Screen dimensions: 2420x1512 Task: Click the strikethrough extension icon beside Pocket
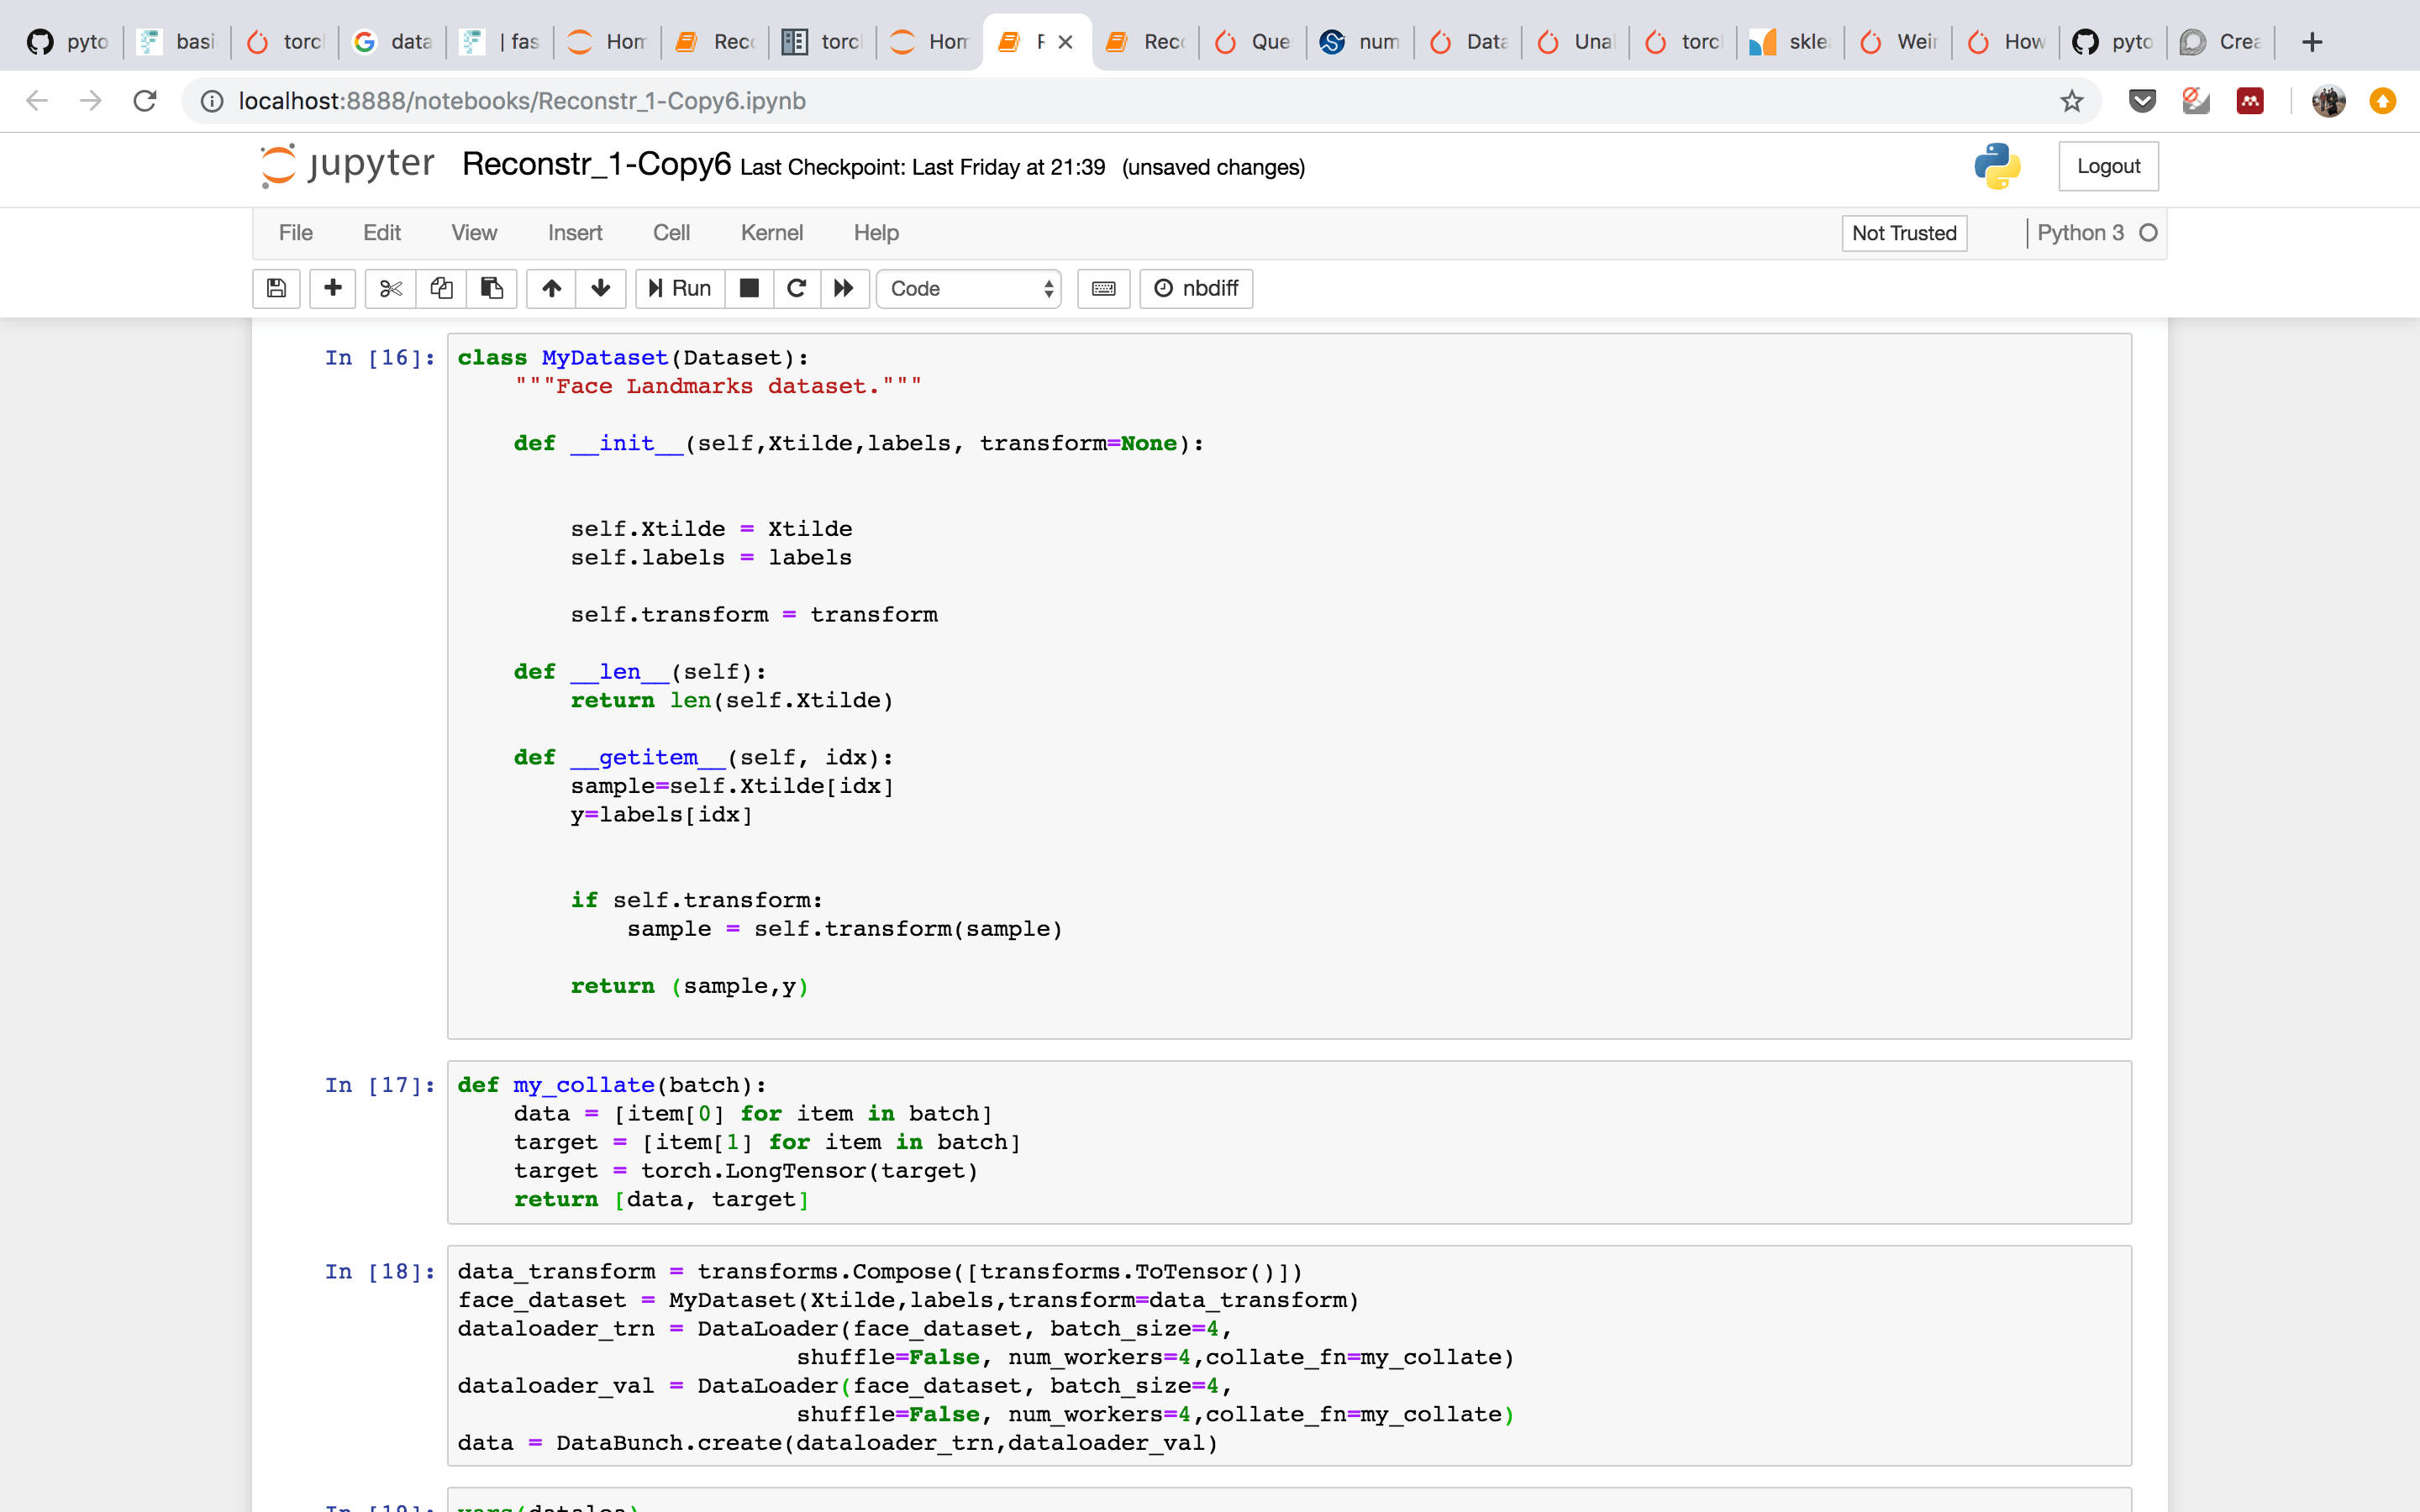[x=2196, y=101]
